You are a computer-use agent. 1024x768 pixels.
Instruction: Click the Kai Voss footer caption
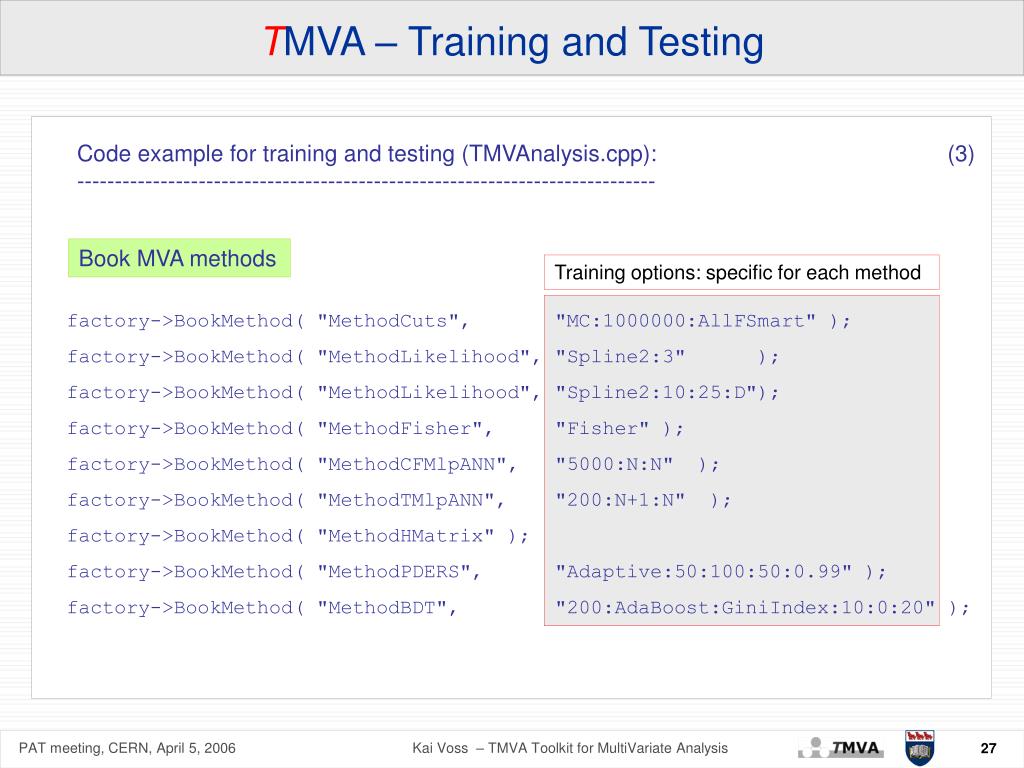[569, 748]
